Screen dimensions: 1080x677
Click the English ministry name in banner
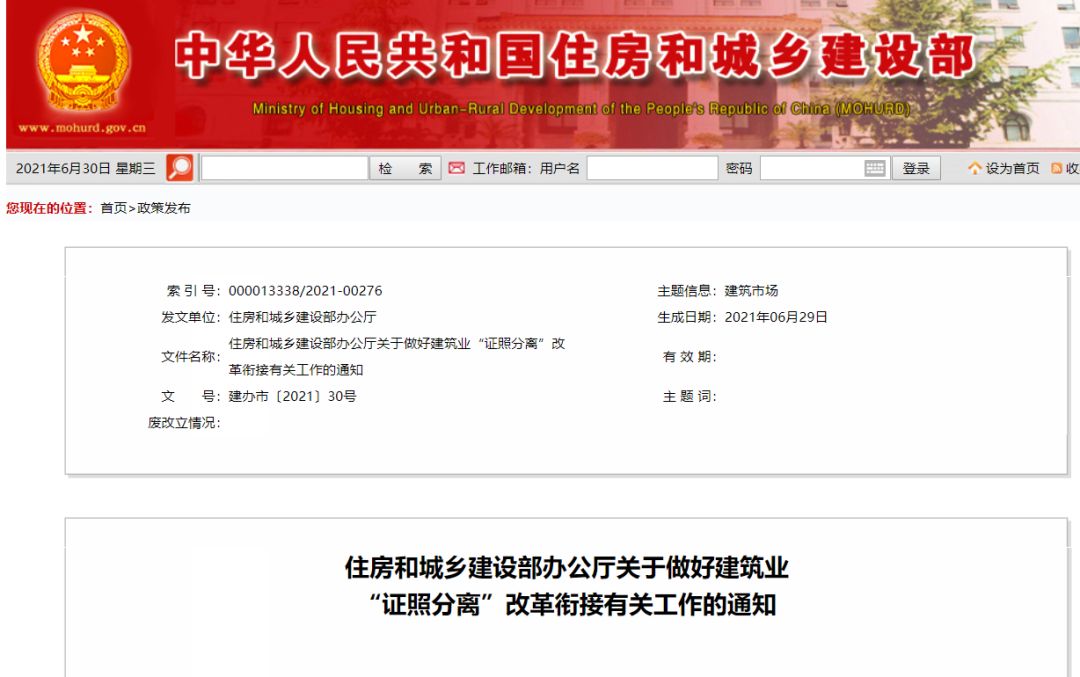[x=581, y=109]
